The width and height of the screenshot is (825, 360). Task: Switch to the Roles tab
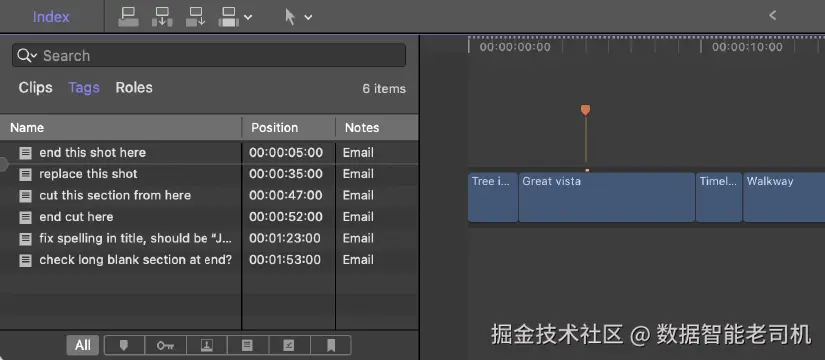134,87
